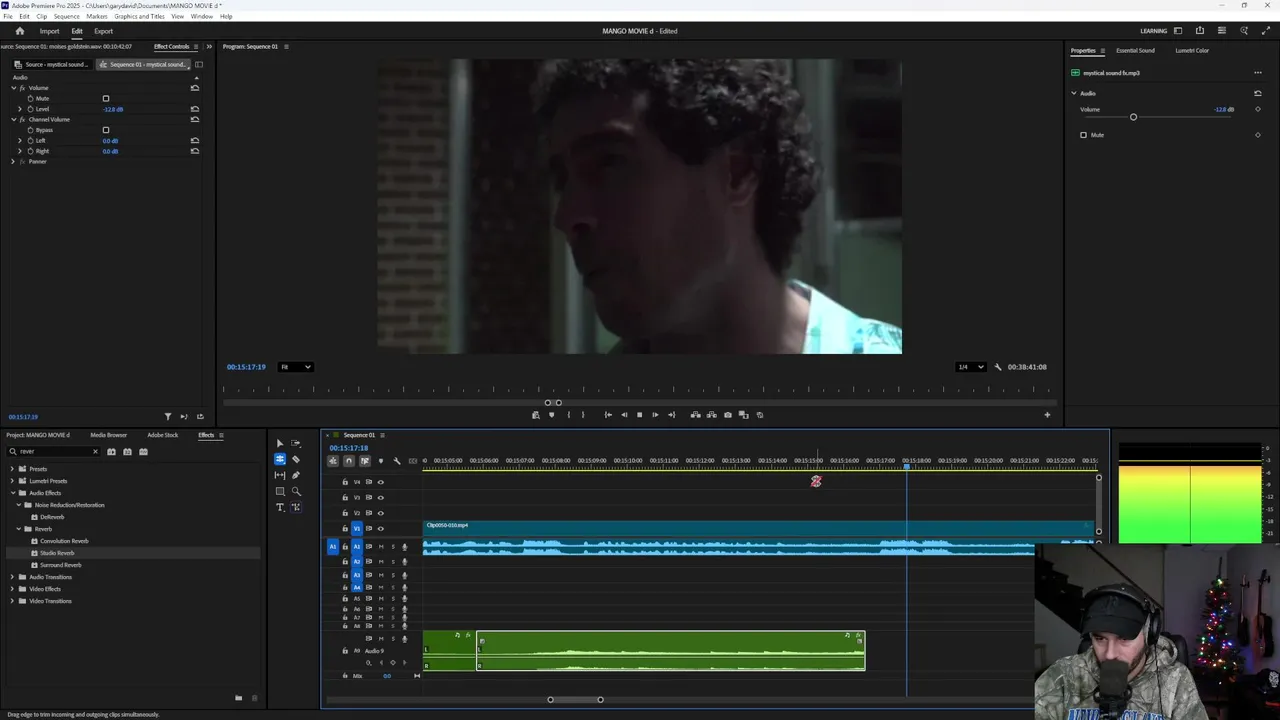Click the Learning workspace button
Screen dimensions: 1280x720
point(1153,31)
